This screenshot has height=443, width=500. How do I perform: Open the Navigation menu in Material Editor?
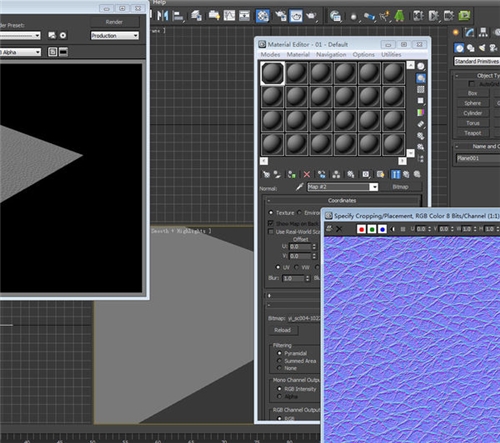pos(331,54)
